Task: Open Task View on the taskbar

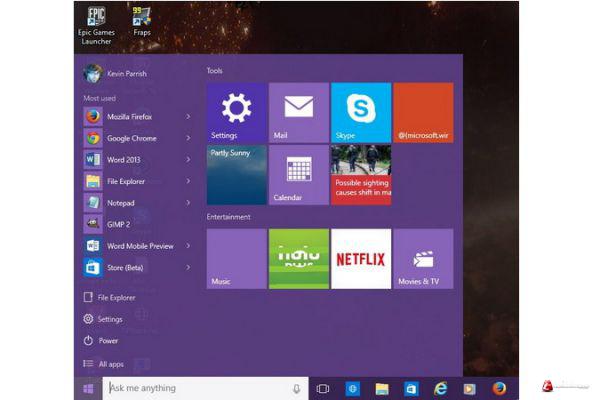Action: click(x=323, y=388)
